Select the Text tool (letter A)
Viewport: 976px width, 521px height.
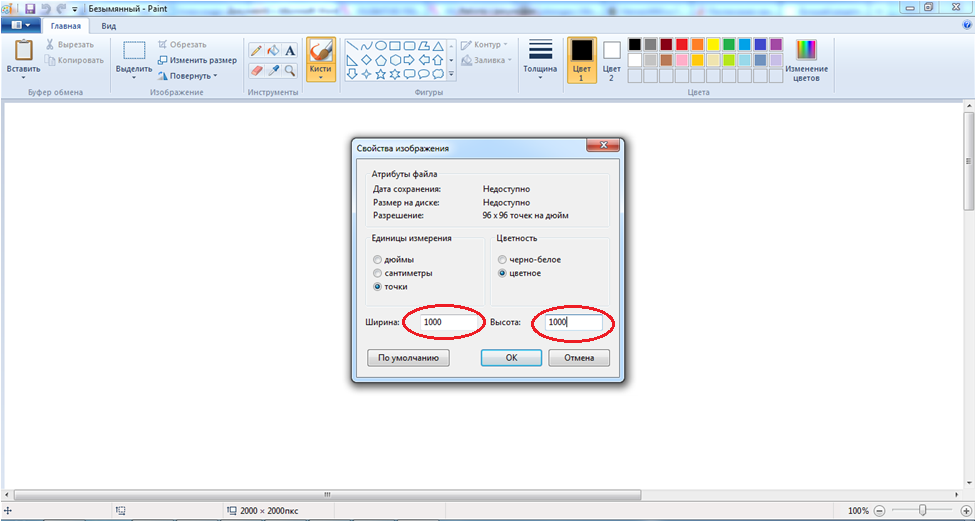pos(289,51)
